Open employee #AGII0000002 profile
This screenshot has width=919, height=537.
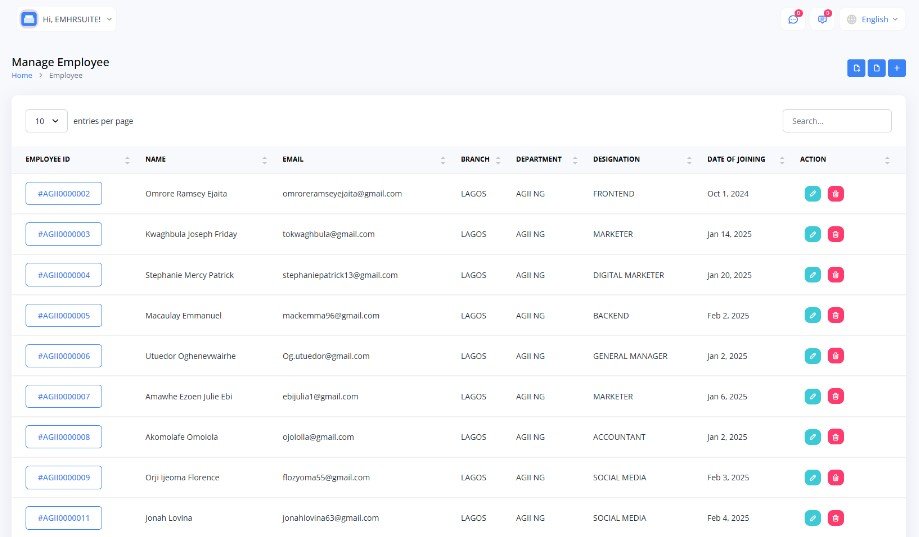click(x=63, y=193)
